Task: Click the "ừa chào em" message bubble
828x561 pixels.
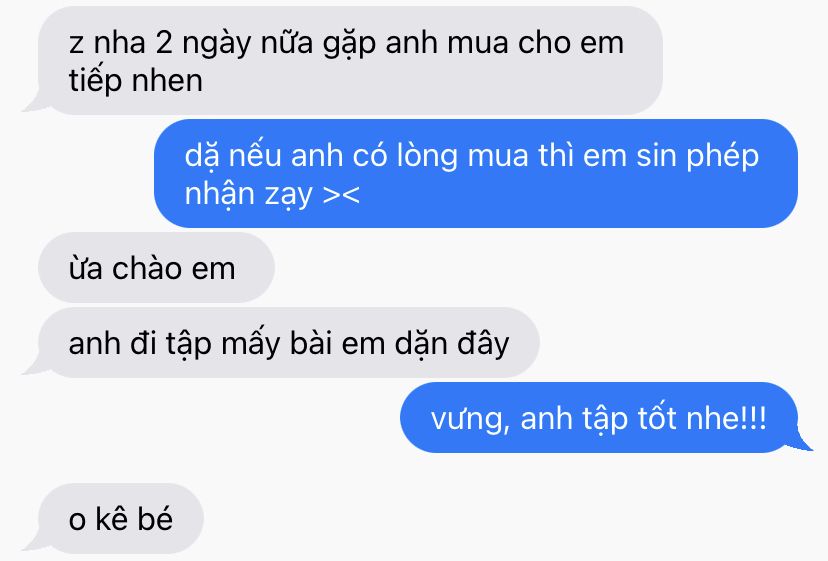Action: pyautogui.click(x=156, y=268)
